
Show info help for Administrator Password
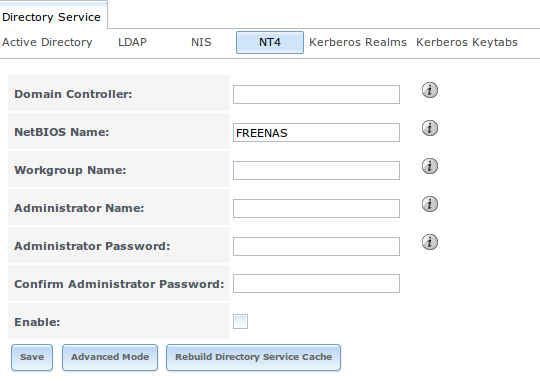[x=430, y=242]
